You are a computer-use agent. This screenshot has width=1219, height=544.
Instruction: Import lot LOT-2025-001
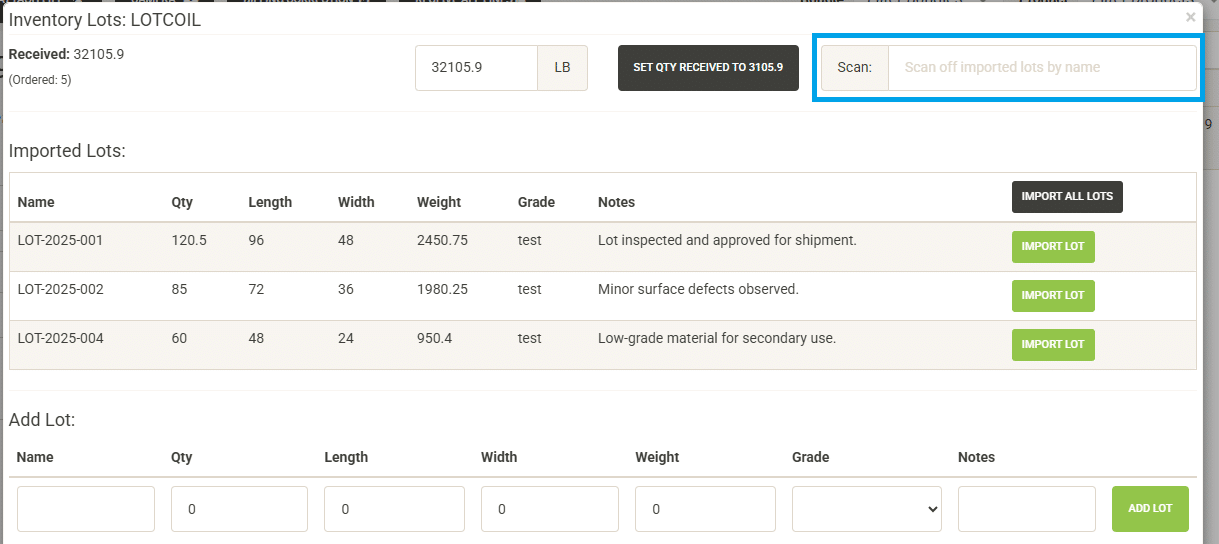click(x=1053, y=247)
